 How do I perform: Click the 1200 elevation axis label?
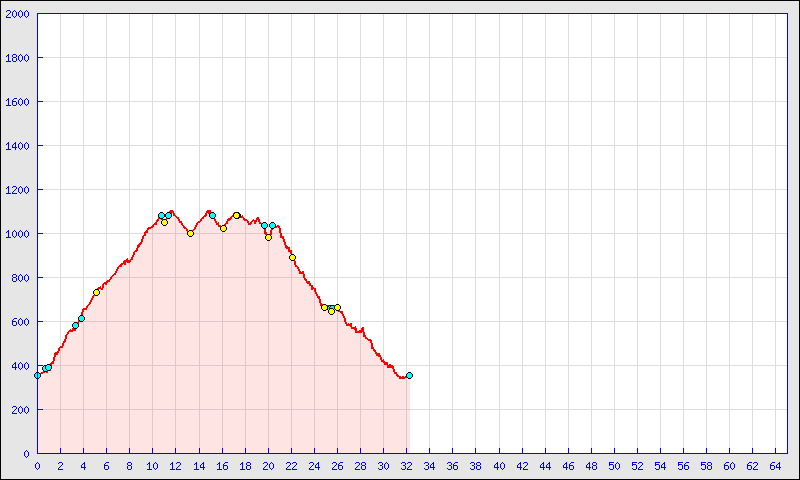[17, 190]
